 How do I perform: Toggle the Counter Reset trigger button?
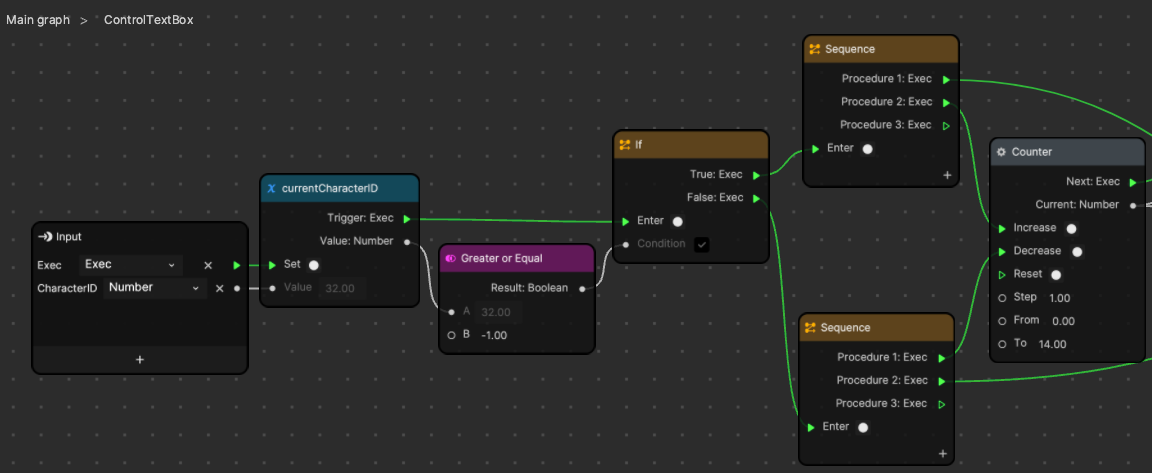coord(1055,274)
